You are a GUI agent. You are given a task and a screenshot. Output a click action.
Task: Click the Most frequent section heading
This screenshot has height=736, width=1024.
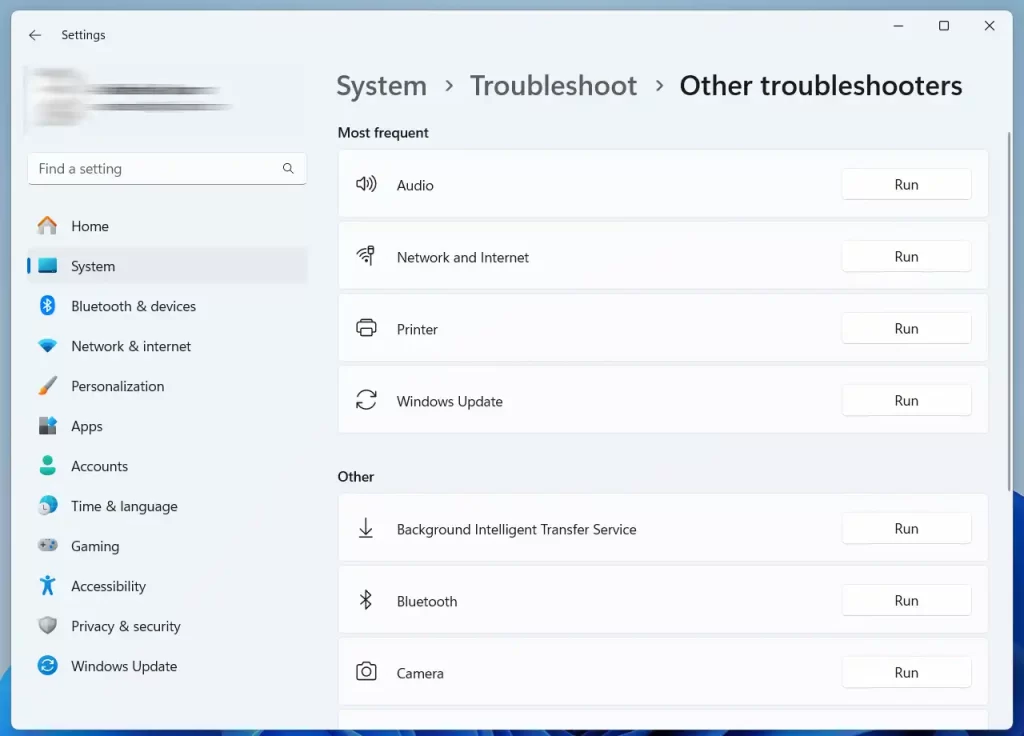(383, 133)
